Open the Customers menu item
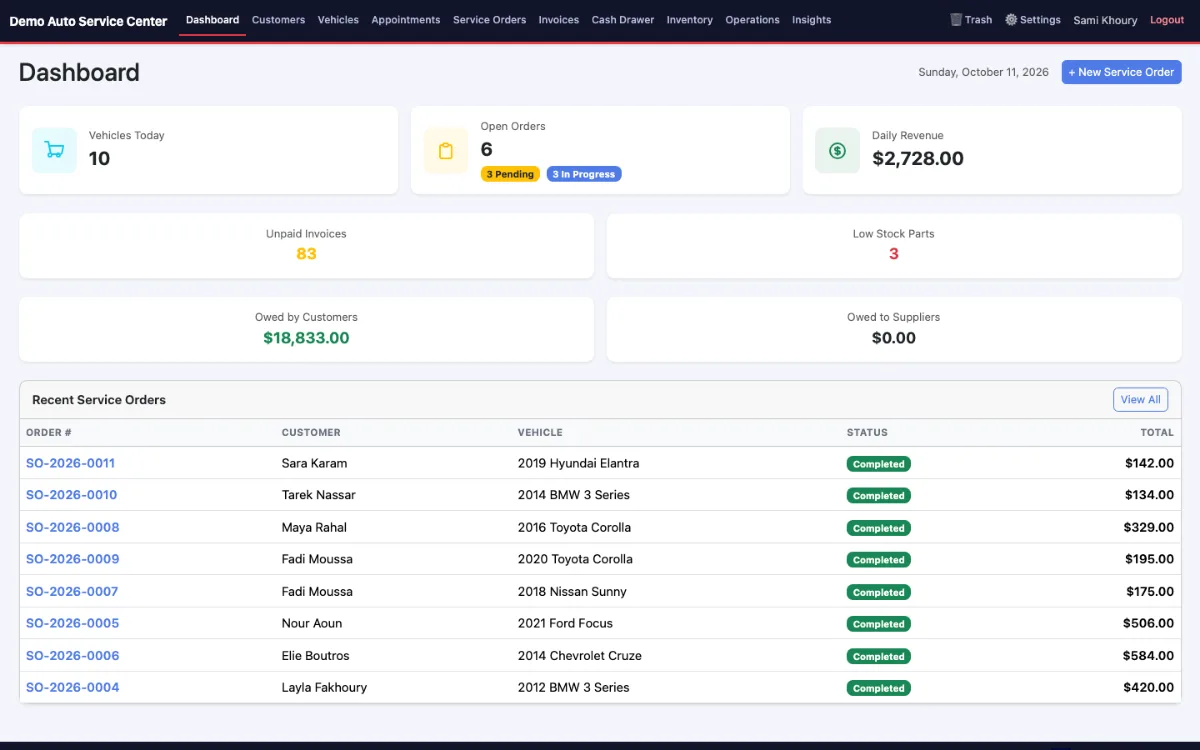Image resolution: width=1200 pixels, height=750 pixels. pyautogui.click(x=278, y=20)
